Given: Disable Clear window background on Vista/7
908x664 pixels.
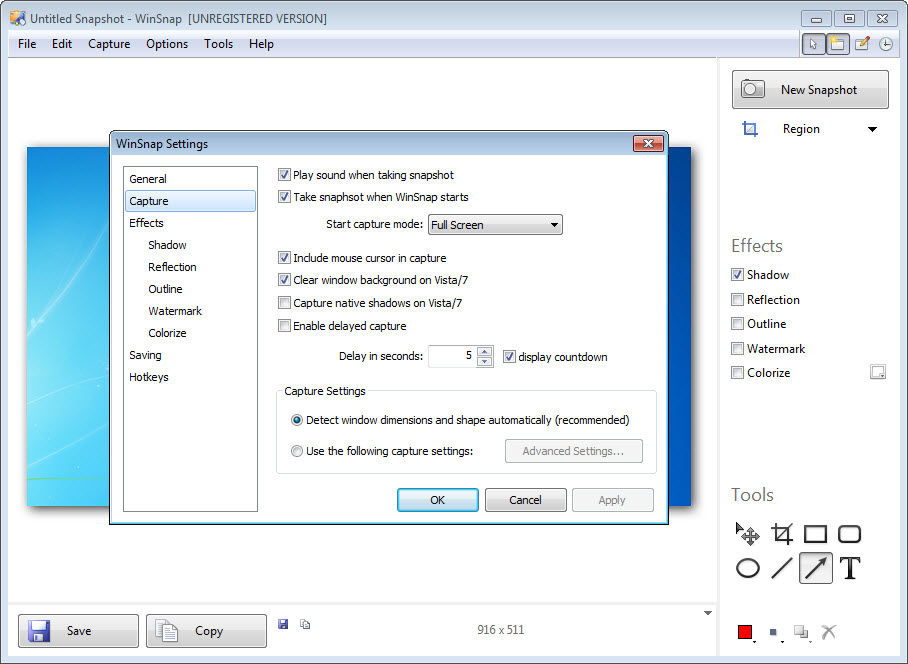Looking at the screenshot, I should coord(284,280).
